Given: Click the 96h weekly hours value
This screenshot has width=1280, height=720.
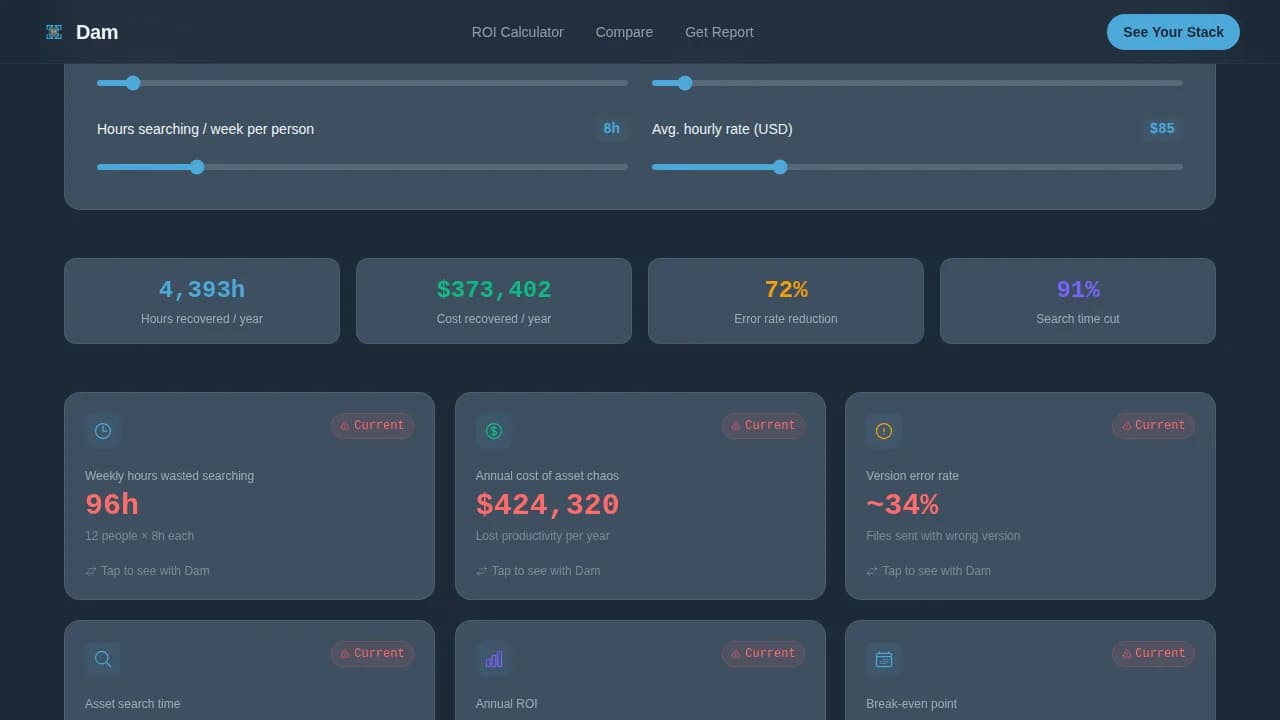Looking at the screenshot, I should tap(112, 505).
